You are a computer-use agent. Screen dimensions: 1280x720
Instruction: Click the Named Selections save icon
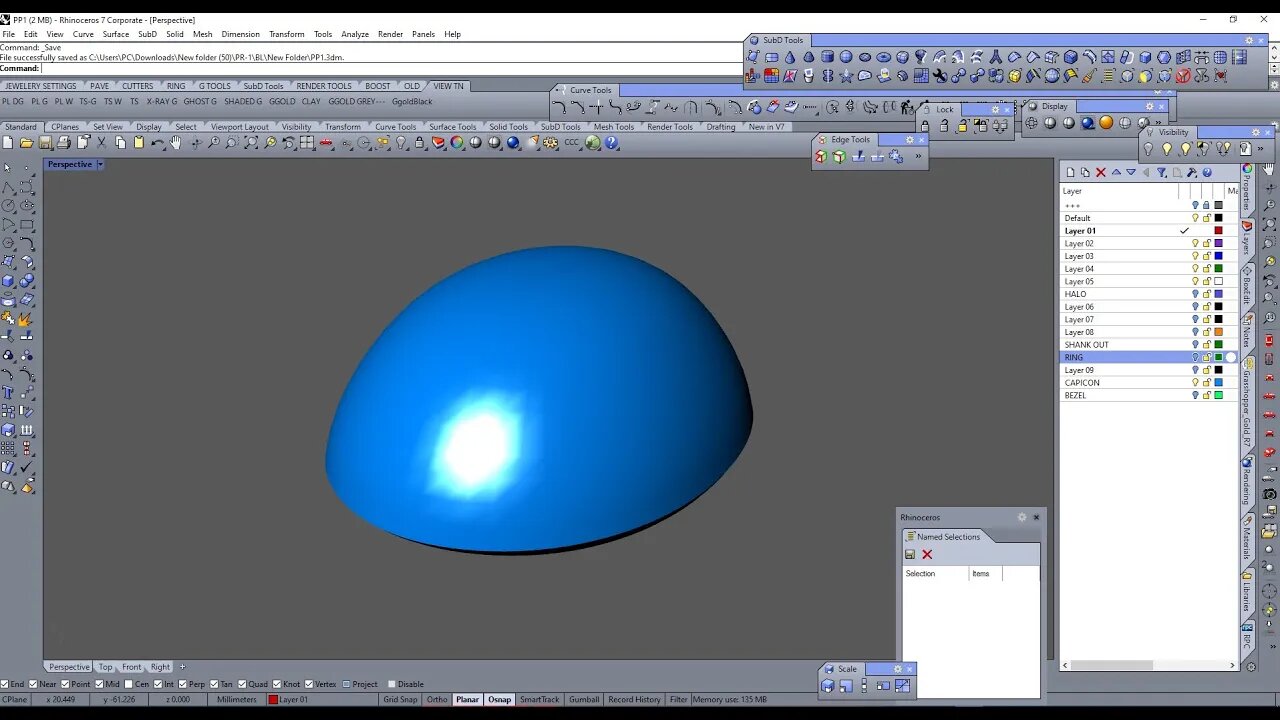910,554
